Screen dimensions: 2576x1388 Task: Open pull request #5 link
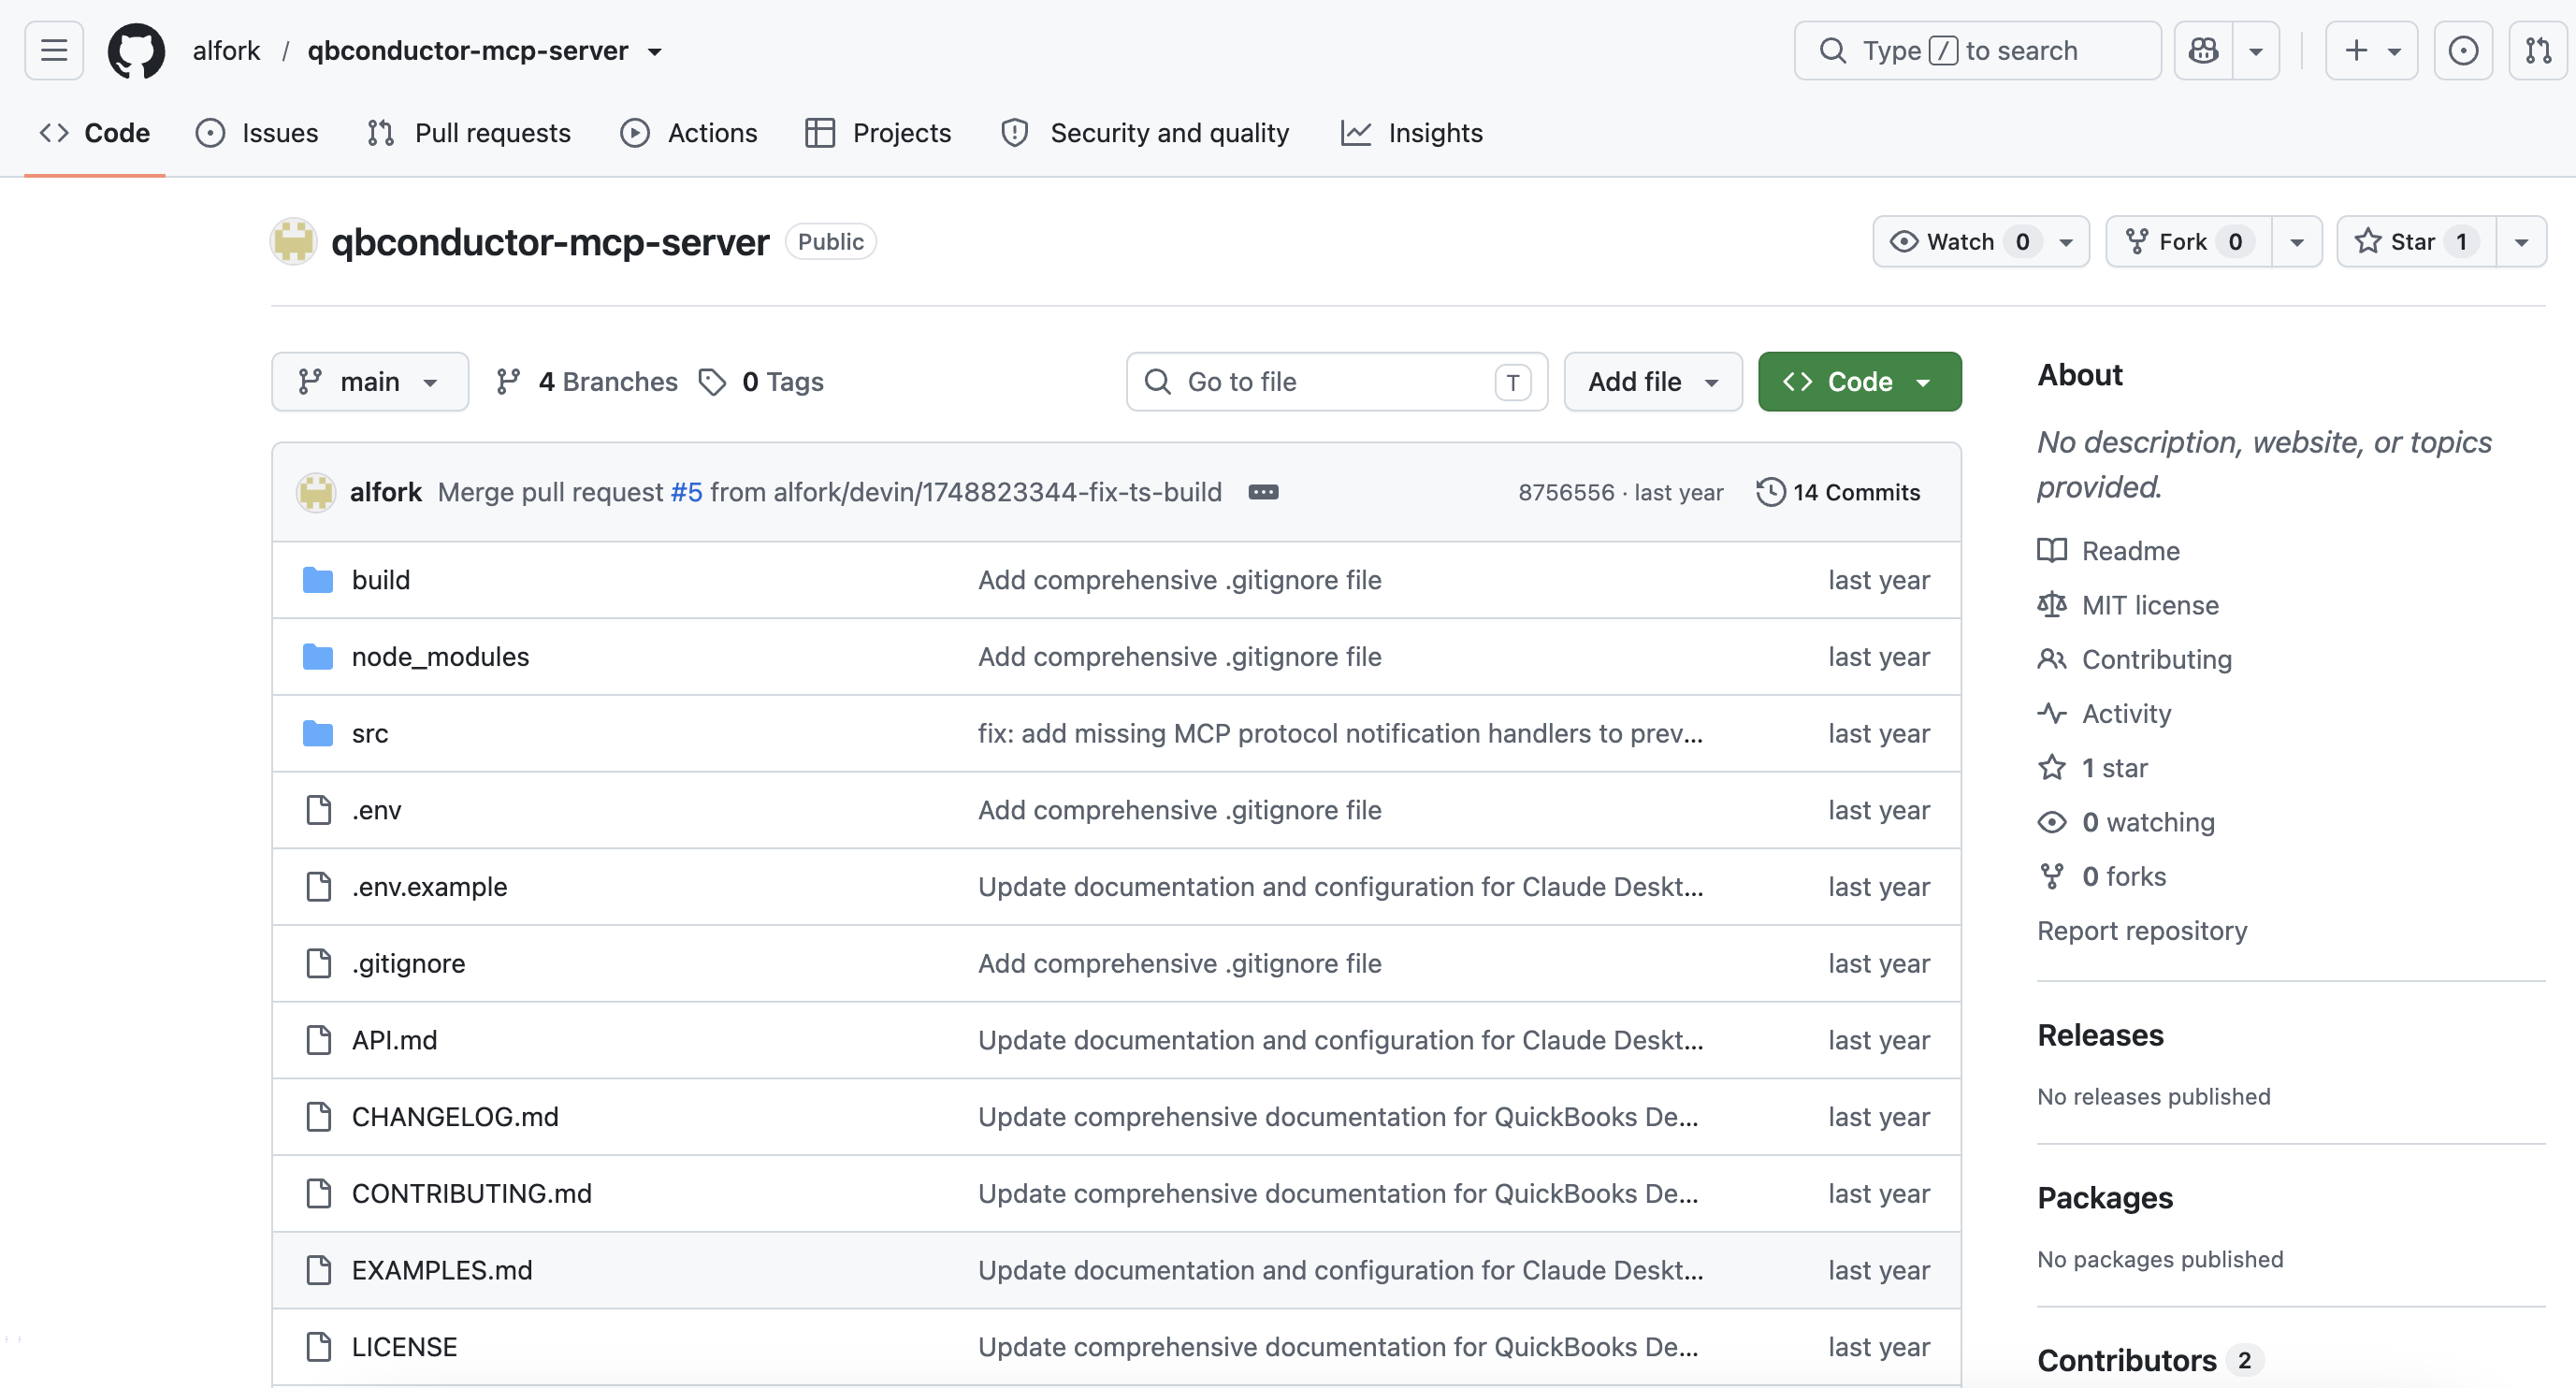(x=687, y=492)
